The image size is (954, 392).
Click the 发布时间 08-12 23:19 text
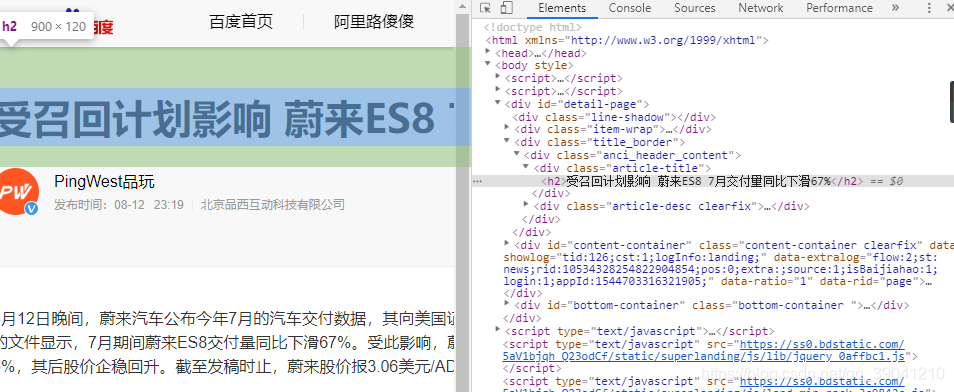pyautogui.click(x=119, y=205)
